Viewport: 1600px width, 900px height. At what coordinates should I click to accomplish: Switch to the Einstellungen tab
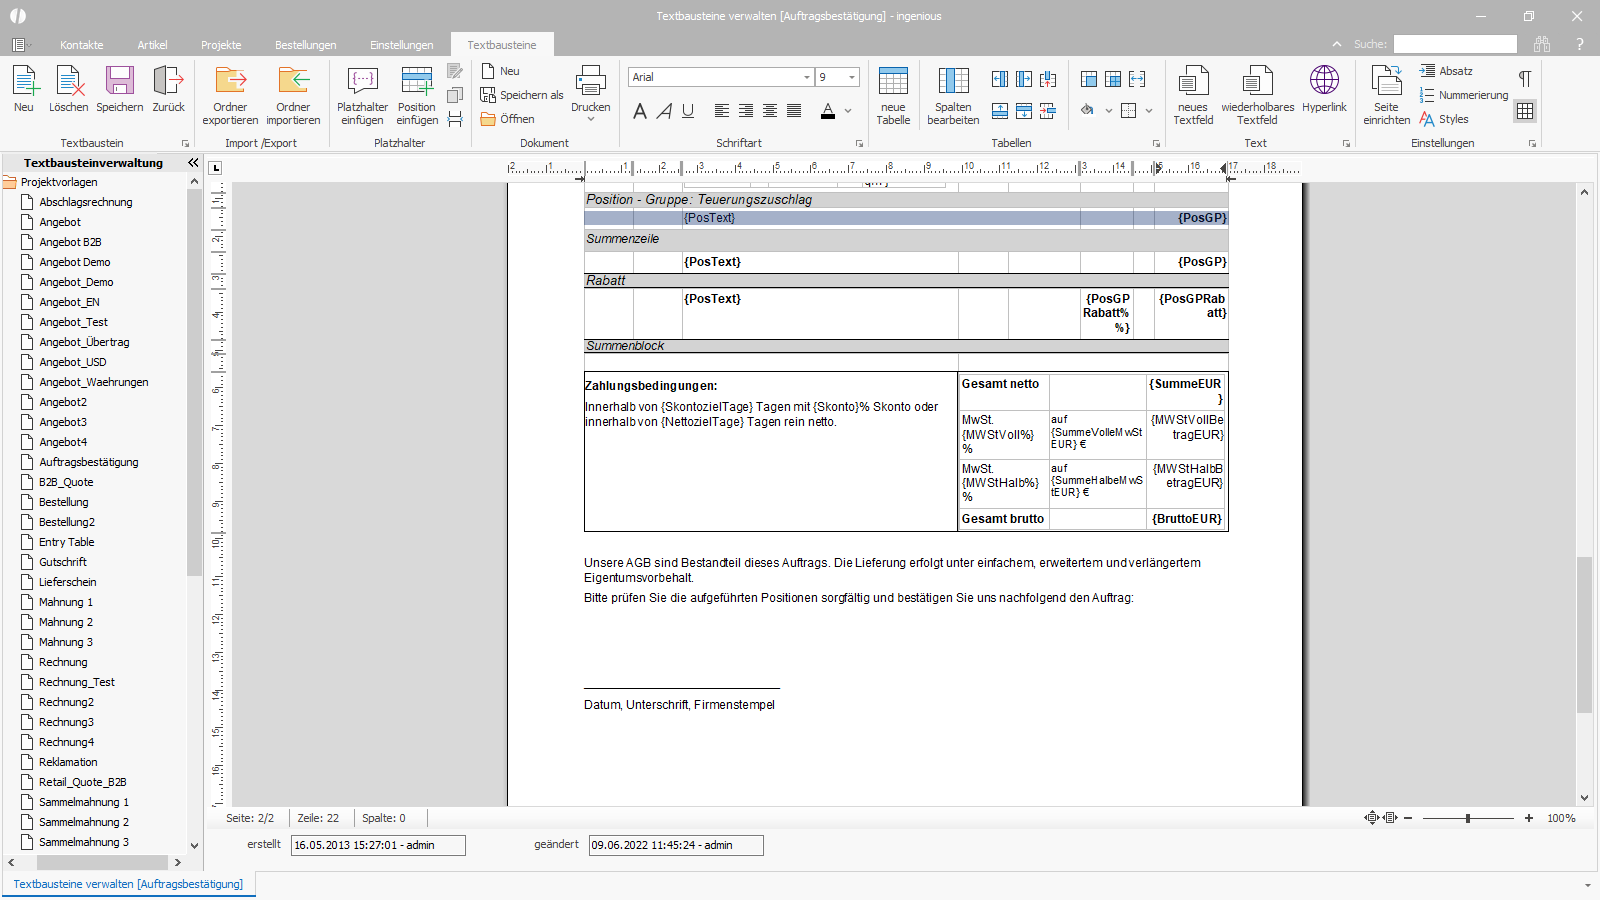tap(401, 45)
